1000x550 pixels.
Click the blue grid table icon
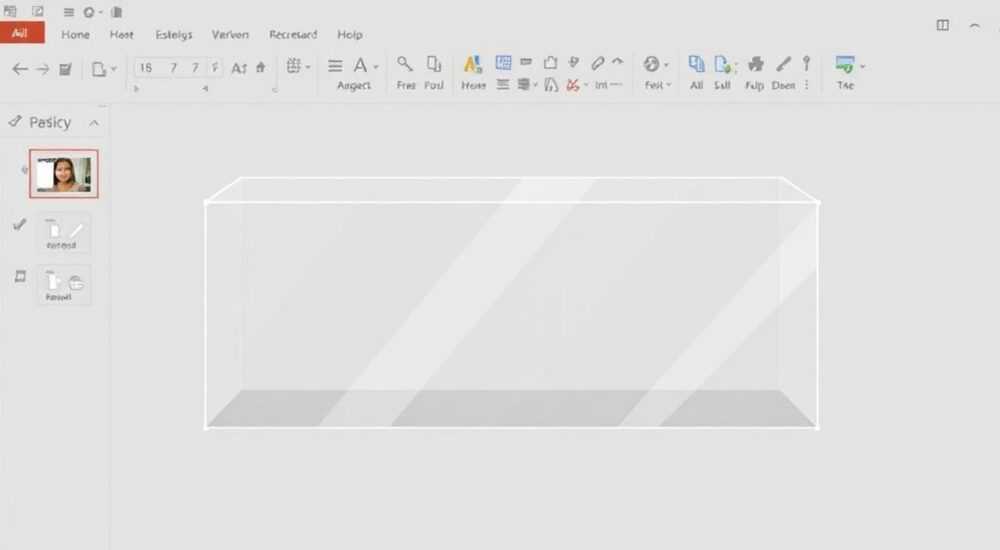[x=503, y=62]
